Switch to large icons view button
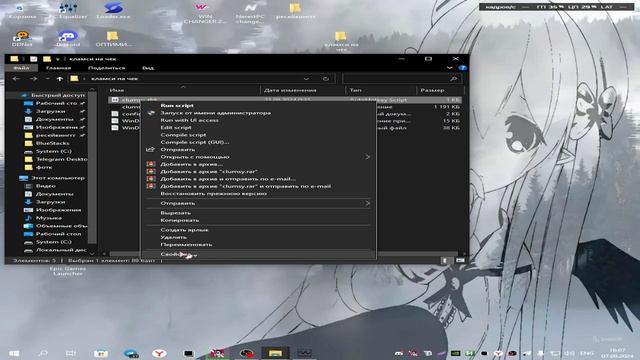The width and height of the screenshot is (640, 360). (x=460, y=260)
